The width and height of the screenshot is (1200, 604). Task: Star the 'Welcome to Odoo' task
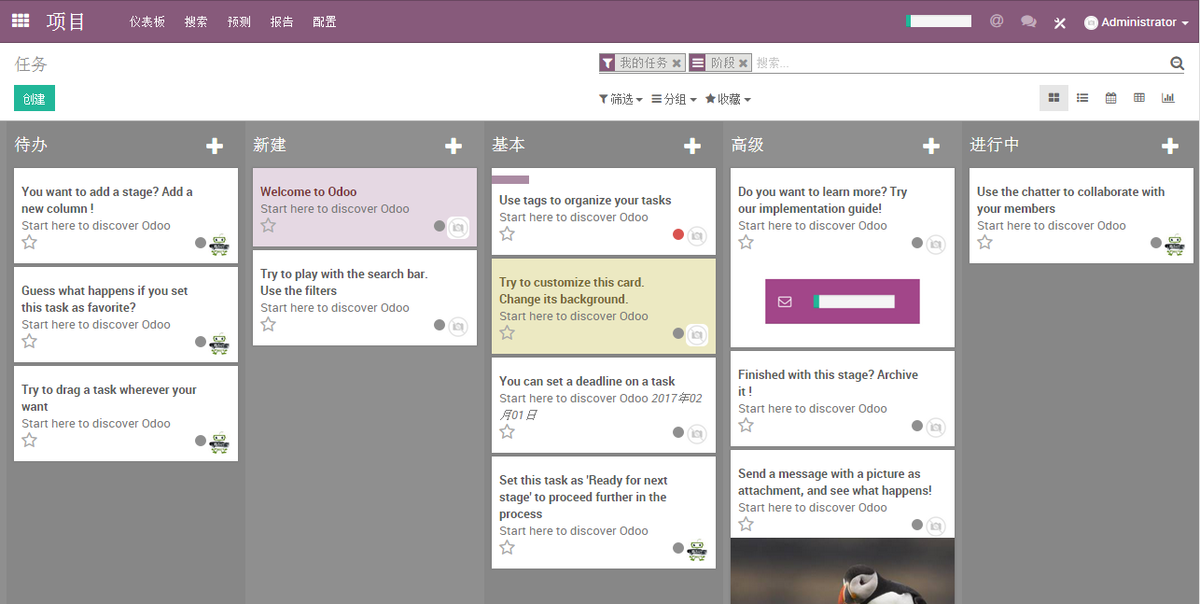click(268, 225)
